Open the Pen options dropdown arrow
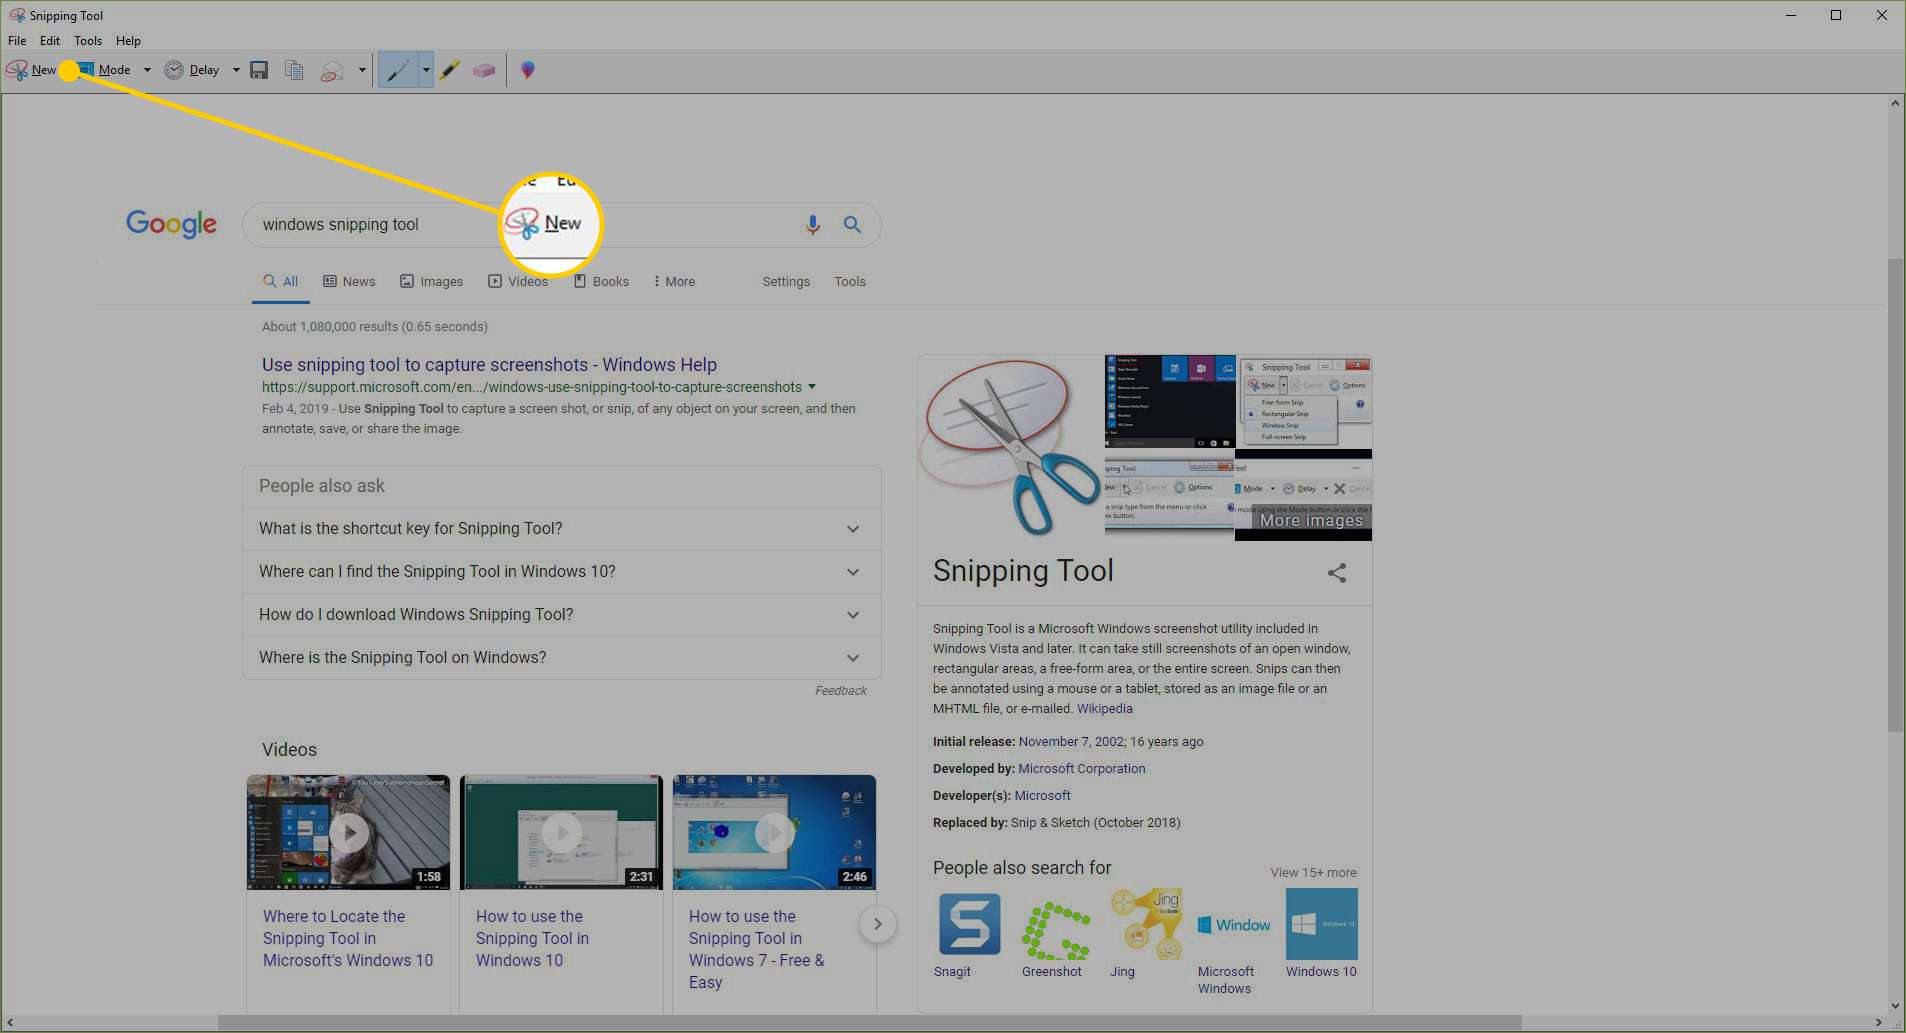1906x1033 pixels. (426, 70)
